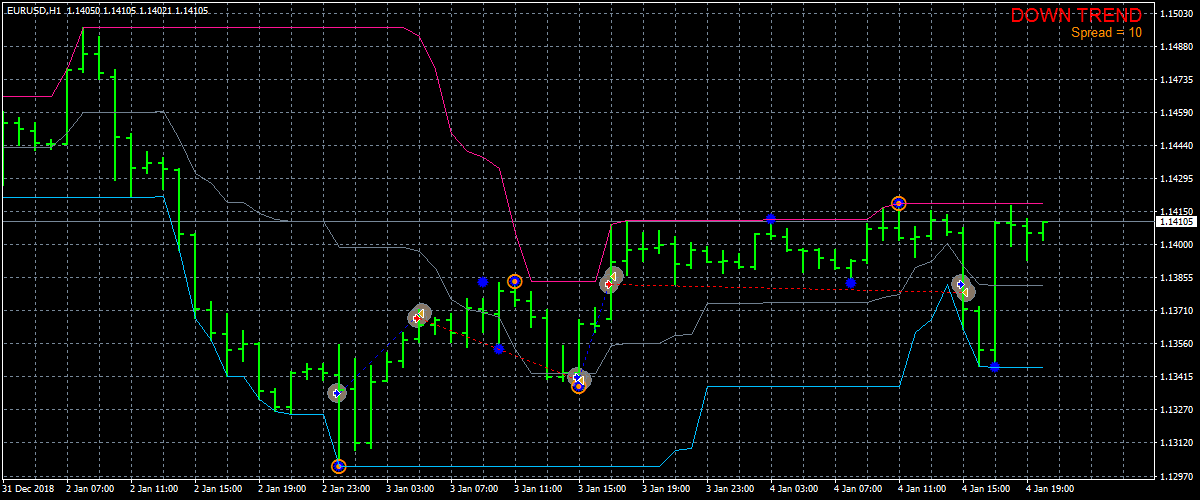Click the 1.12970 price axis label
Viewport: 1200px width, 500px height.
[x=1175, y=476]
